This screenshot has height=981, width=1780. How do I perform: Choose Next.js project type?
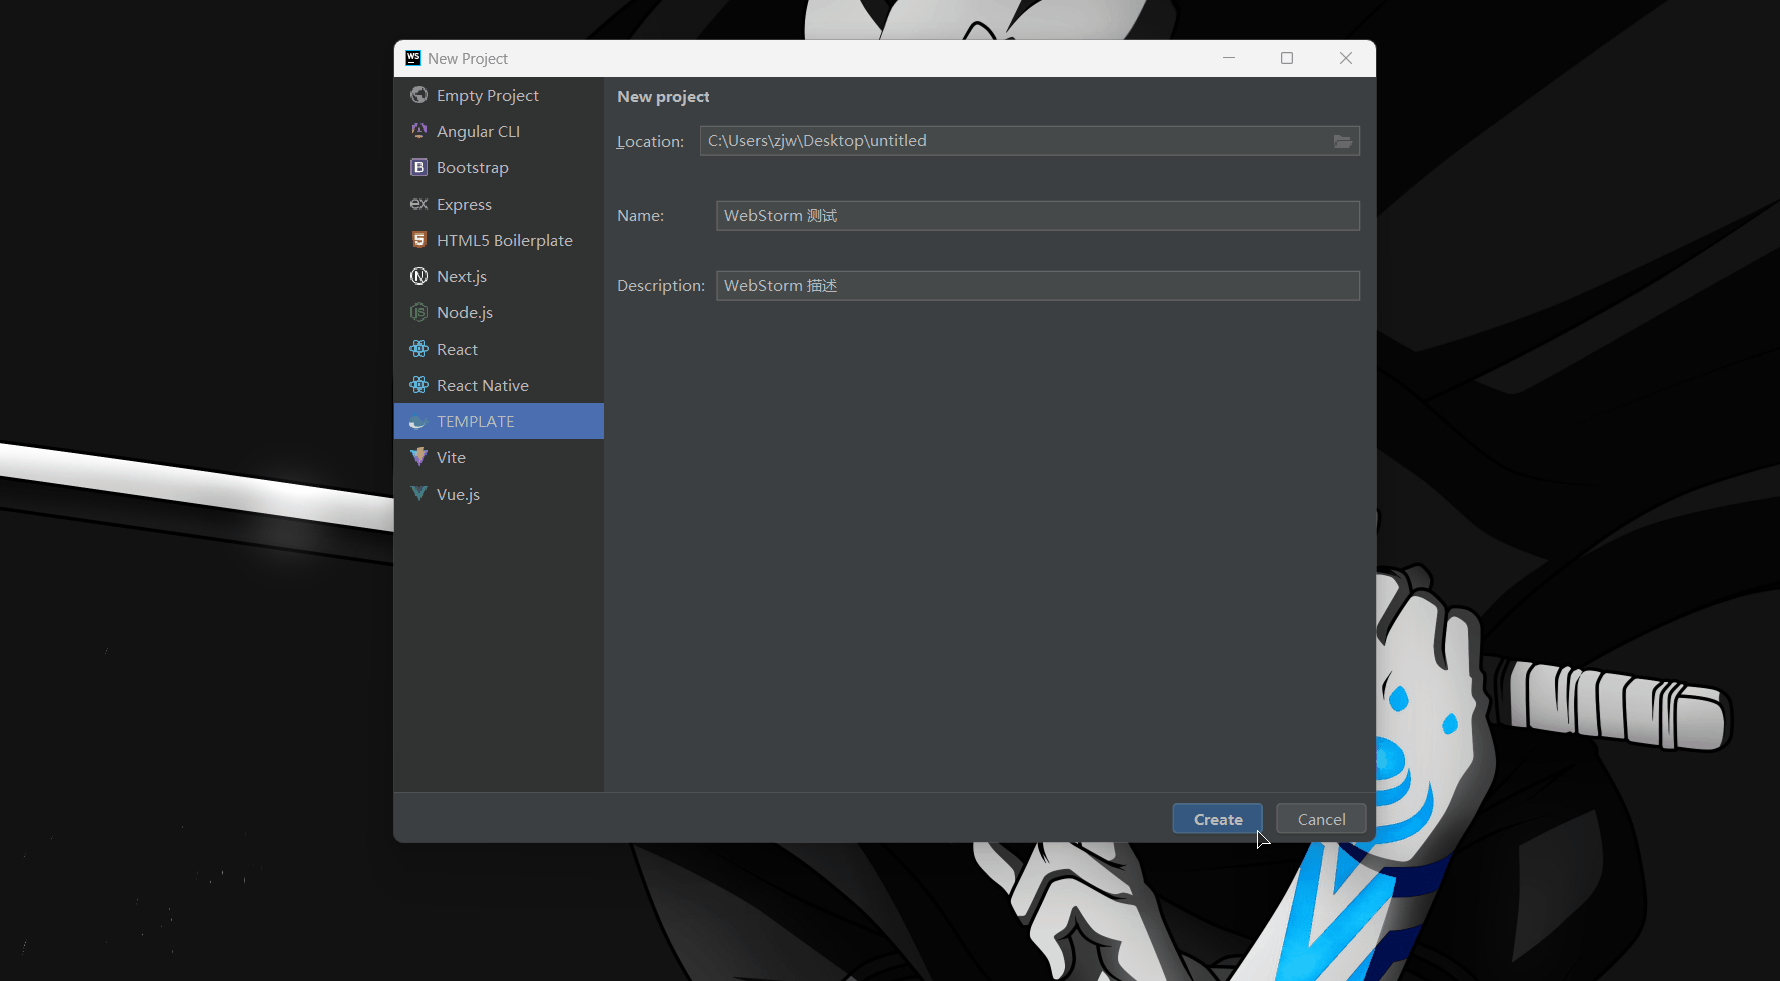(499, 276)
